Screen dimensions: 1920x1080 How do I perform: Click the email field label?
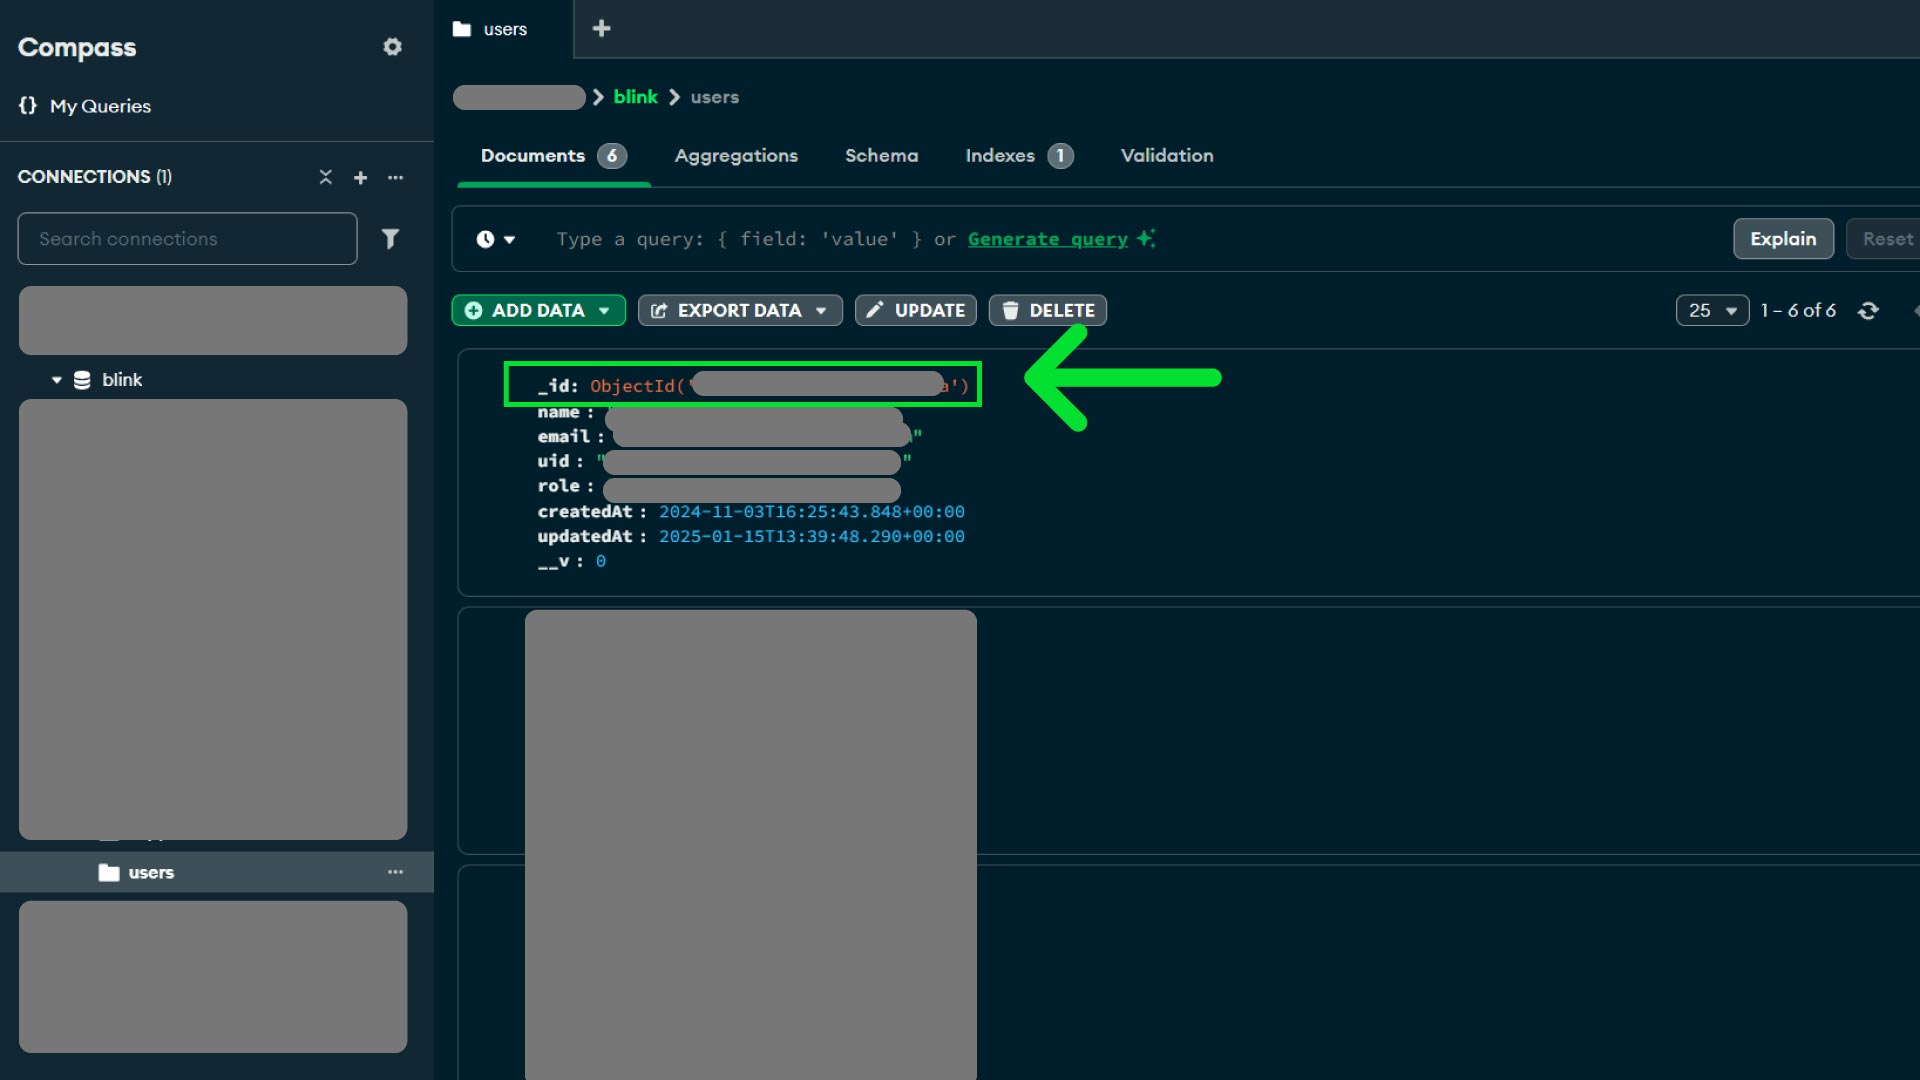click(563, 437)
